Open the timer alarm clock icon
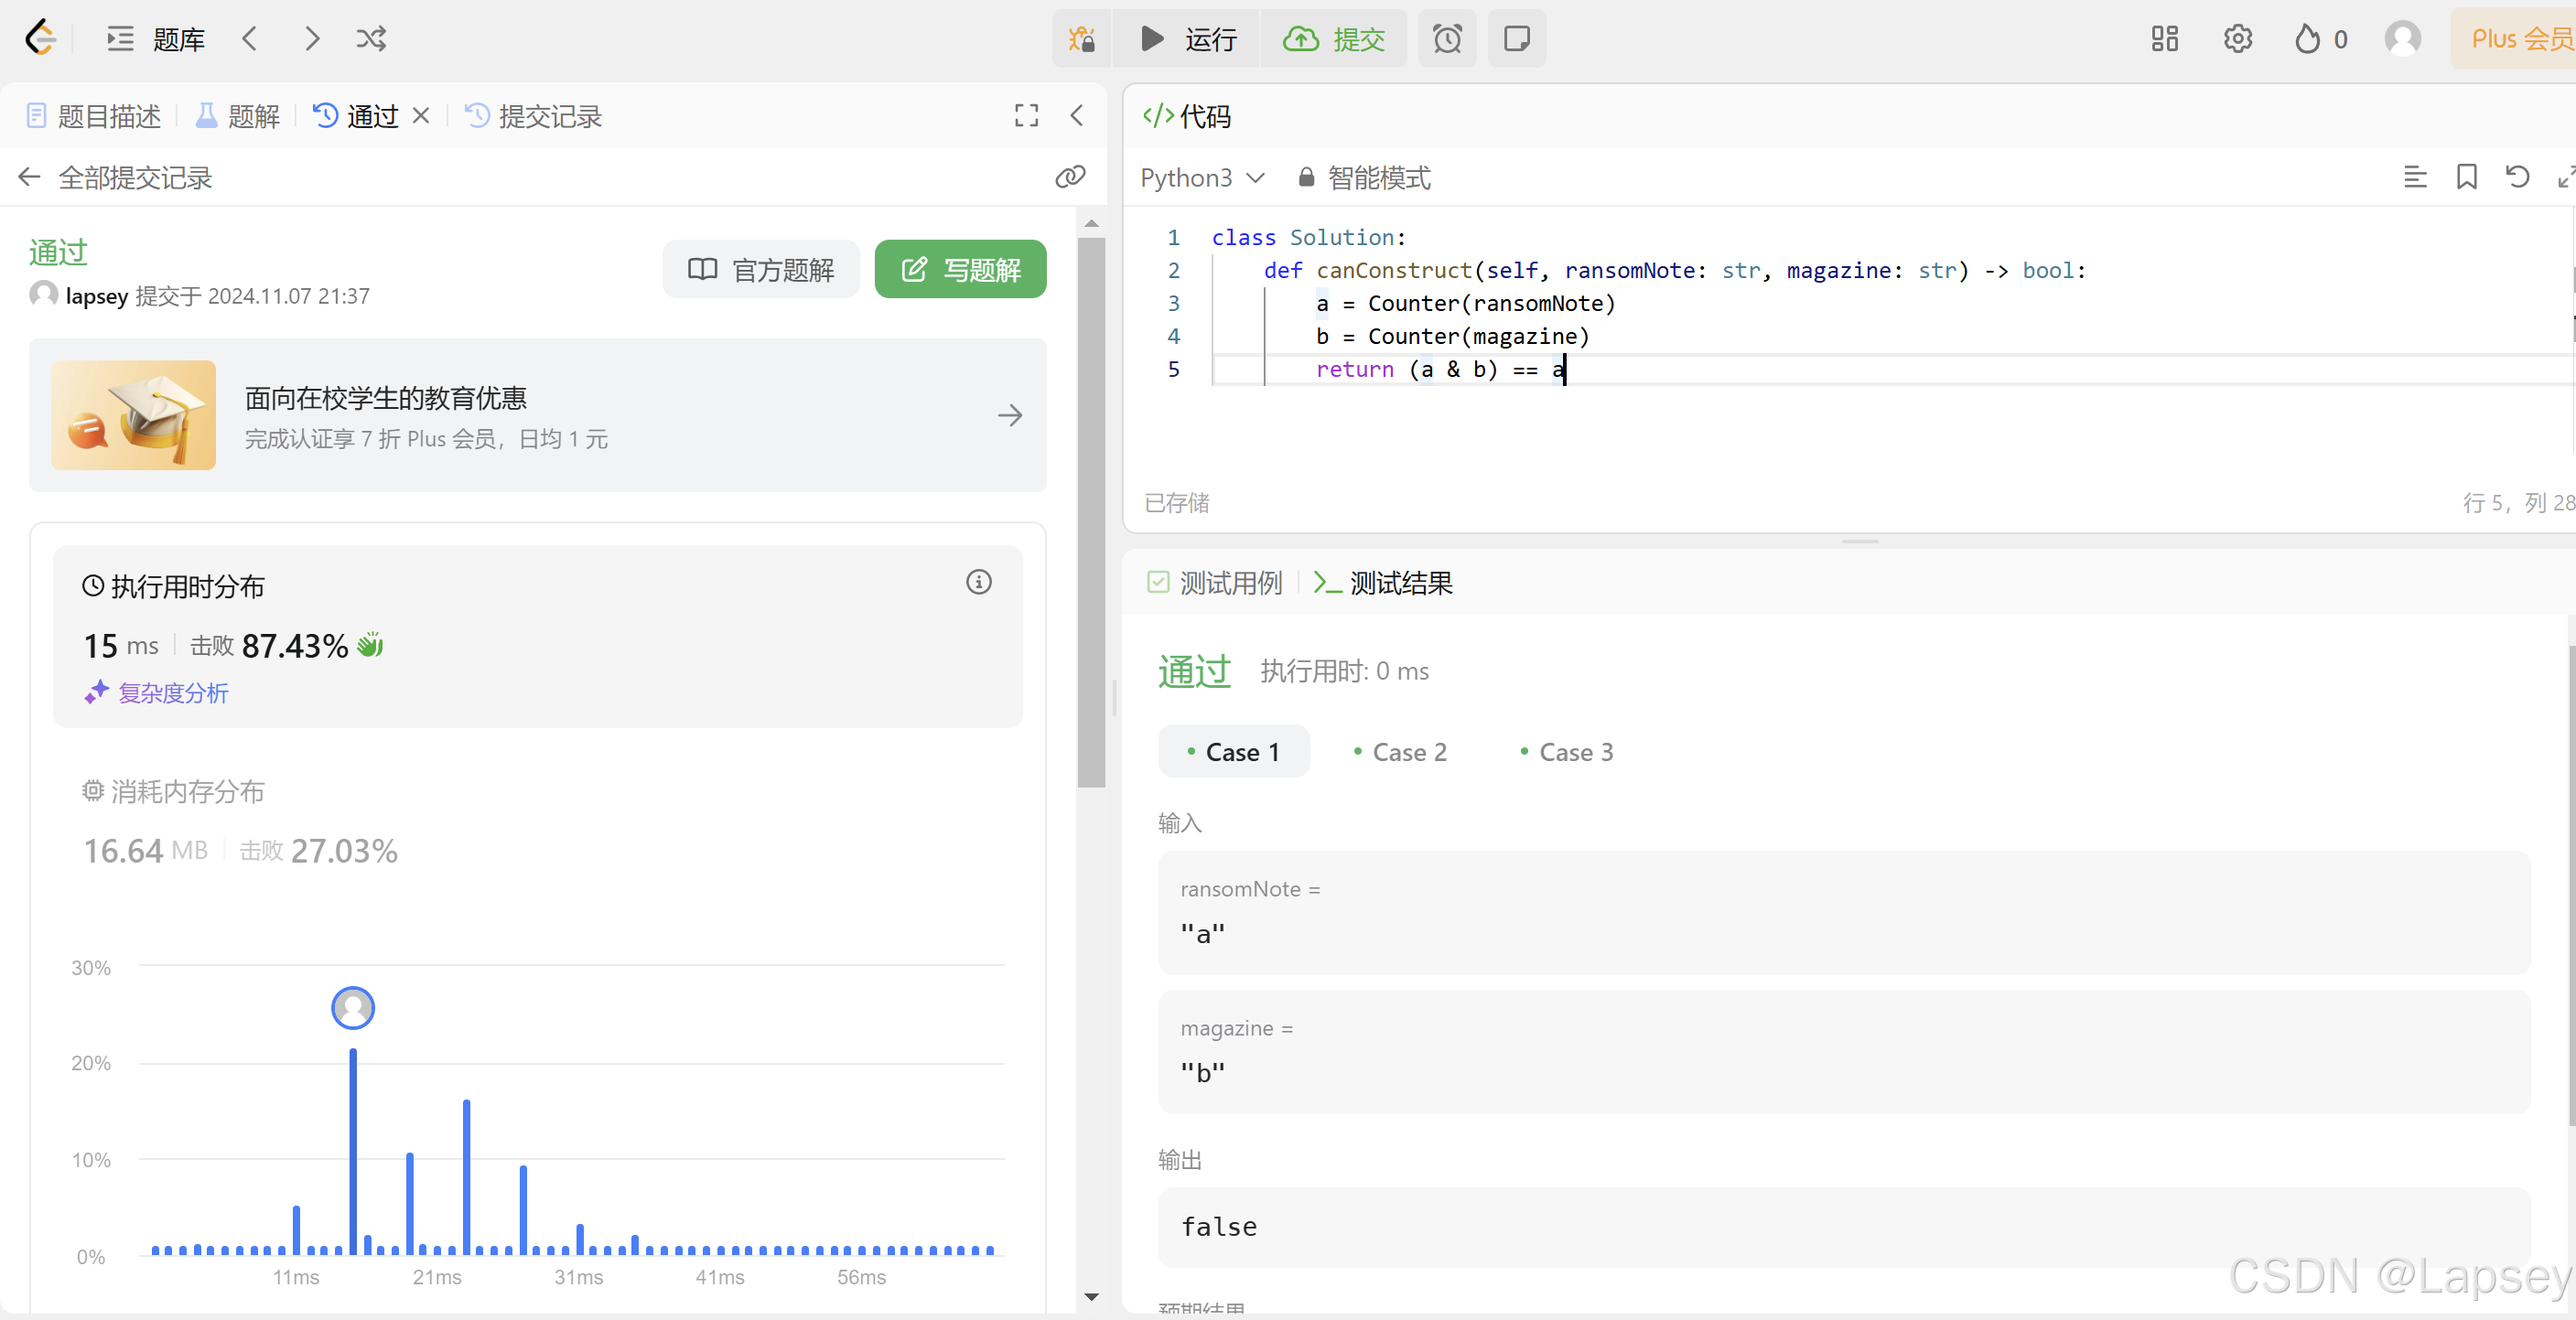Screen dimensions: 2576x1320 (x=1446, y=39)
